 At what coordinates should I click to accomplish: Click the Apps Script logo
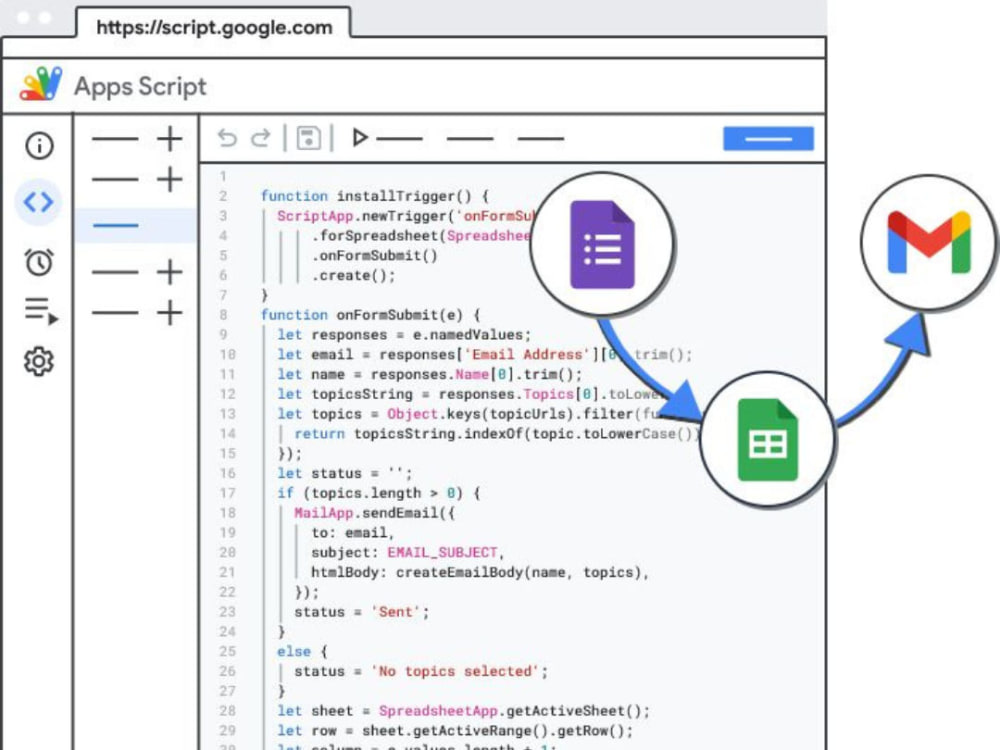41,84
